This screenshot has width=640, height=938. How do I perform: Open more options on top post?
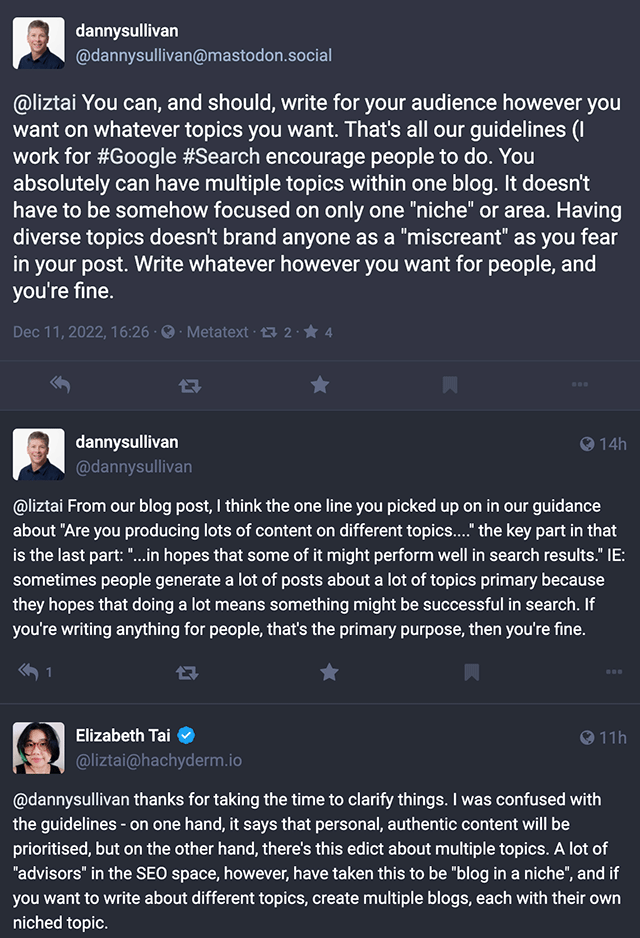pyautogui.click(x=580, y=385)
